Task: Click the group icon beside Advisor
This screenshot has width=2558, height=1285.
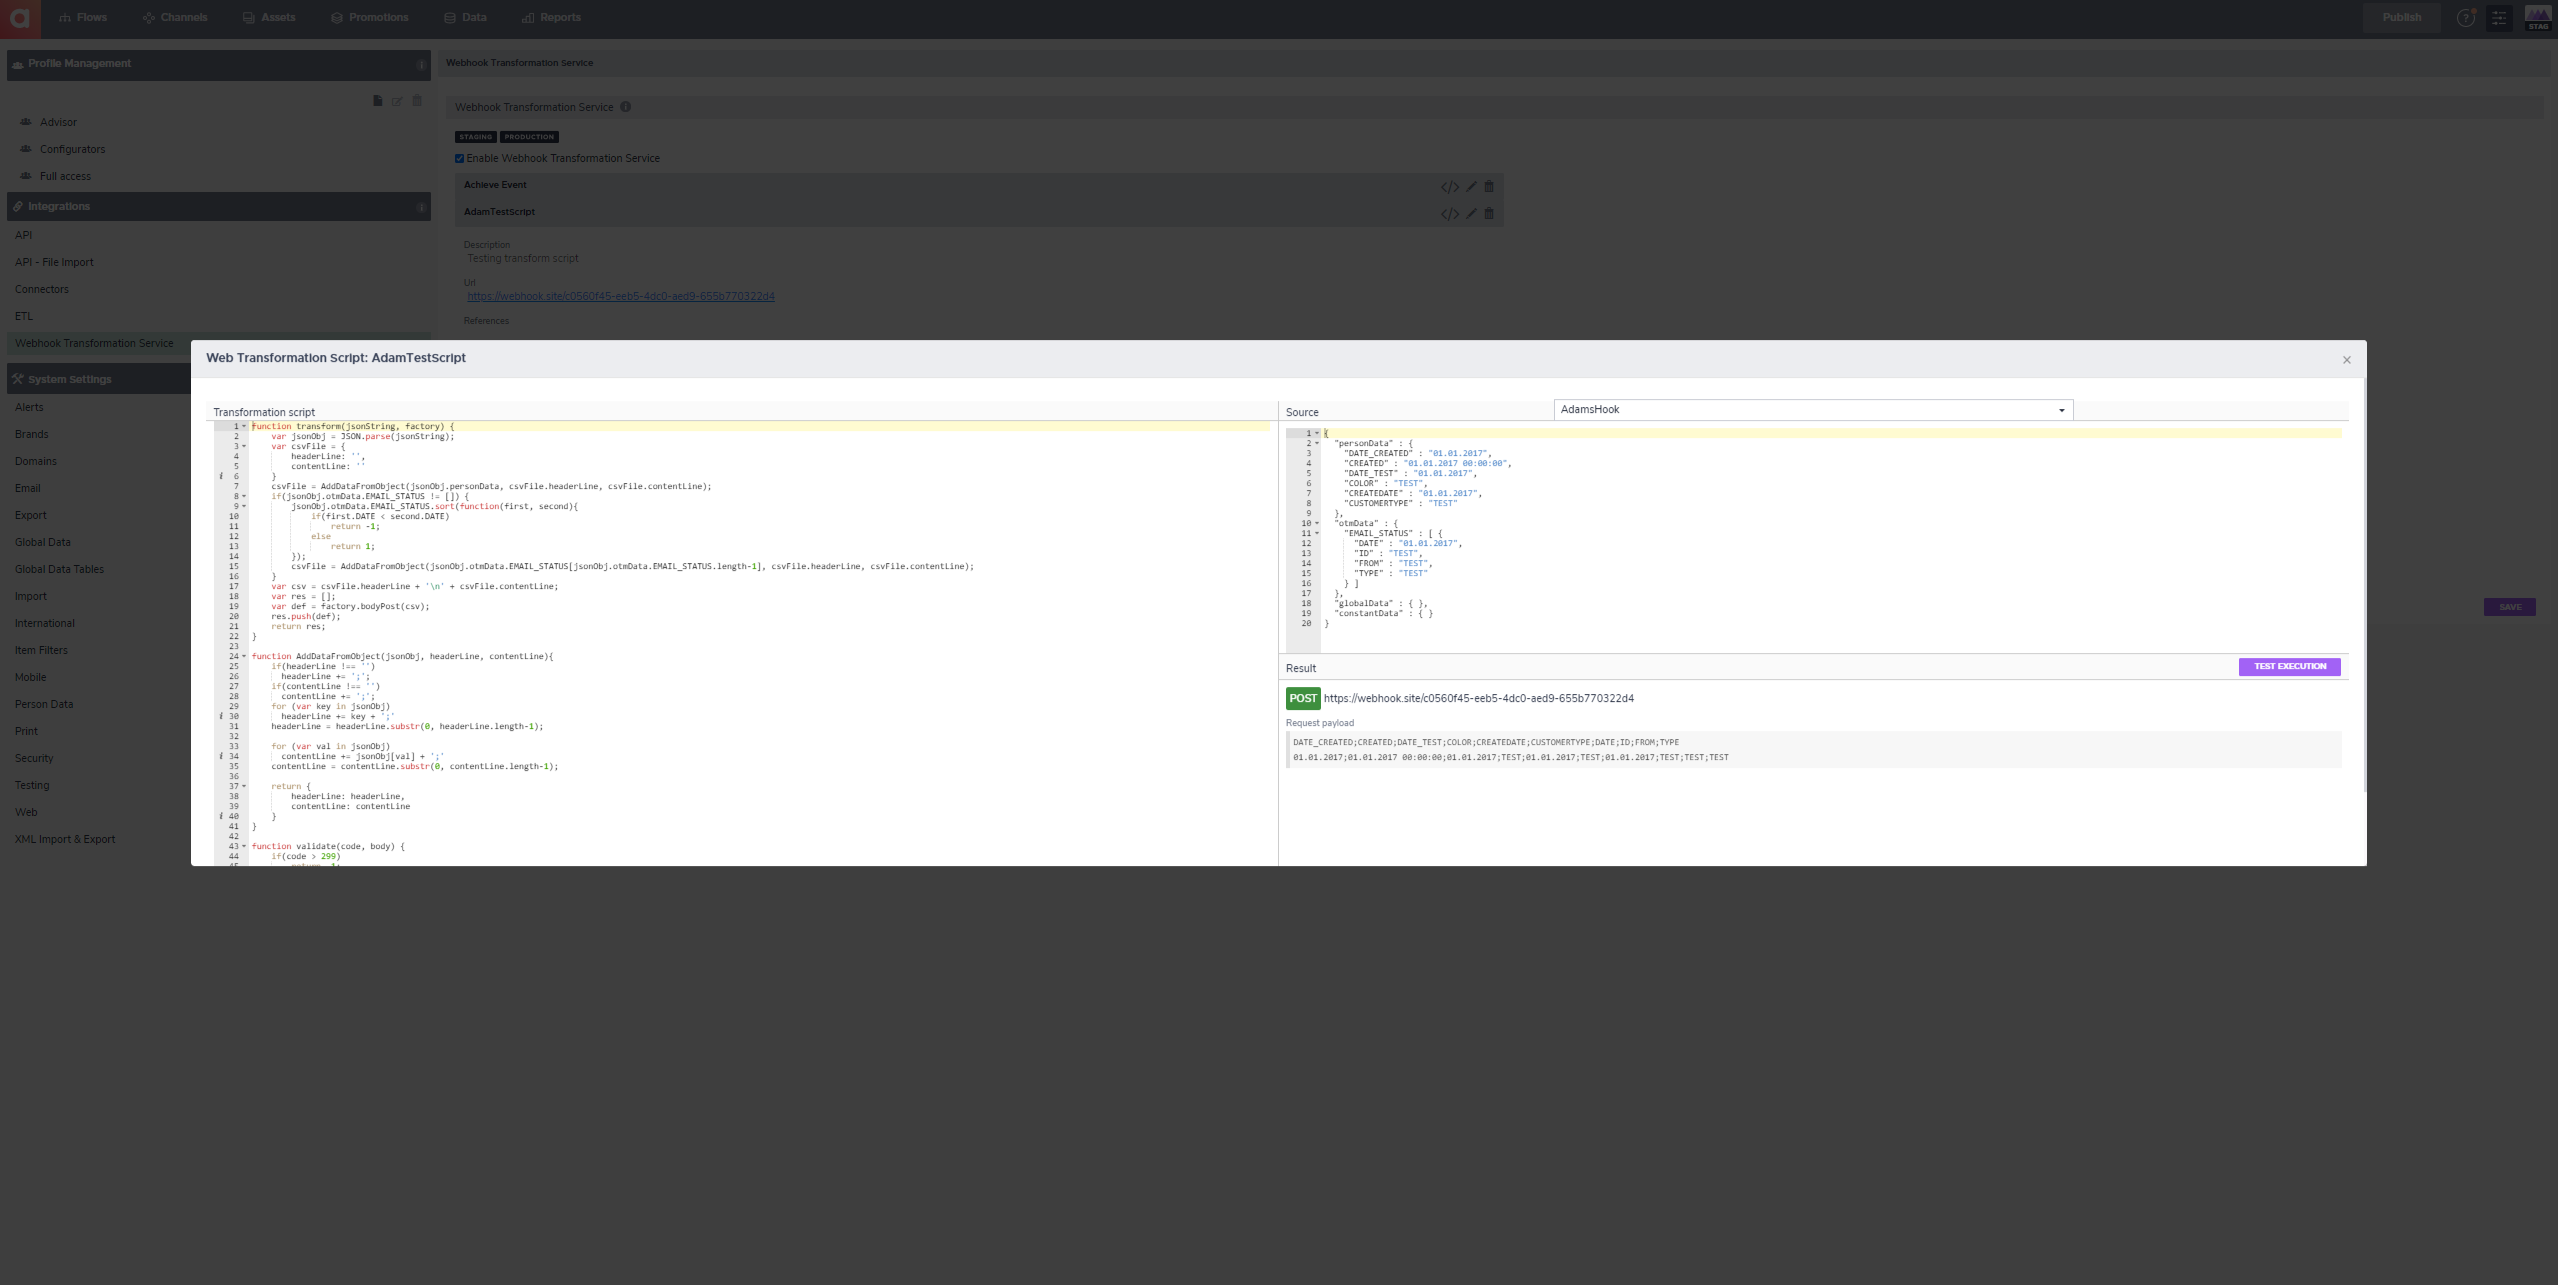Action: coord(26,122)
